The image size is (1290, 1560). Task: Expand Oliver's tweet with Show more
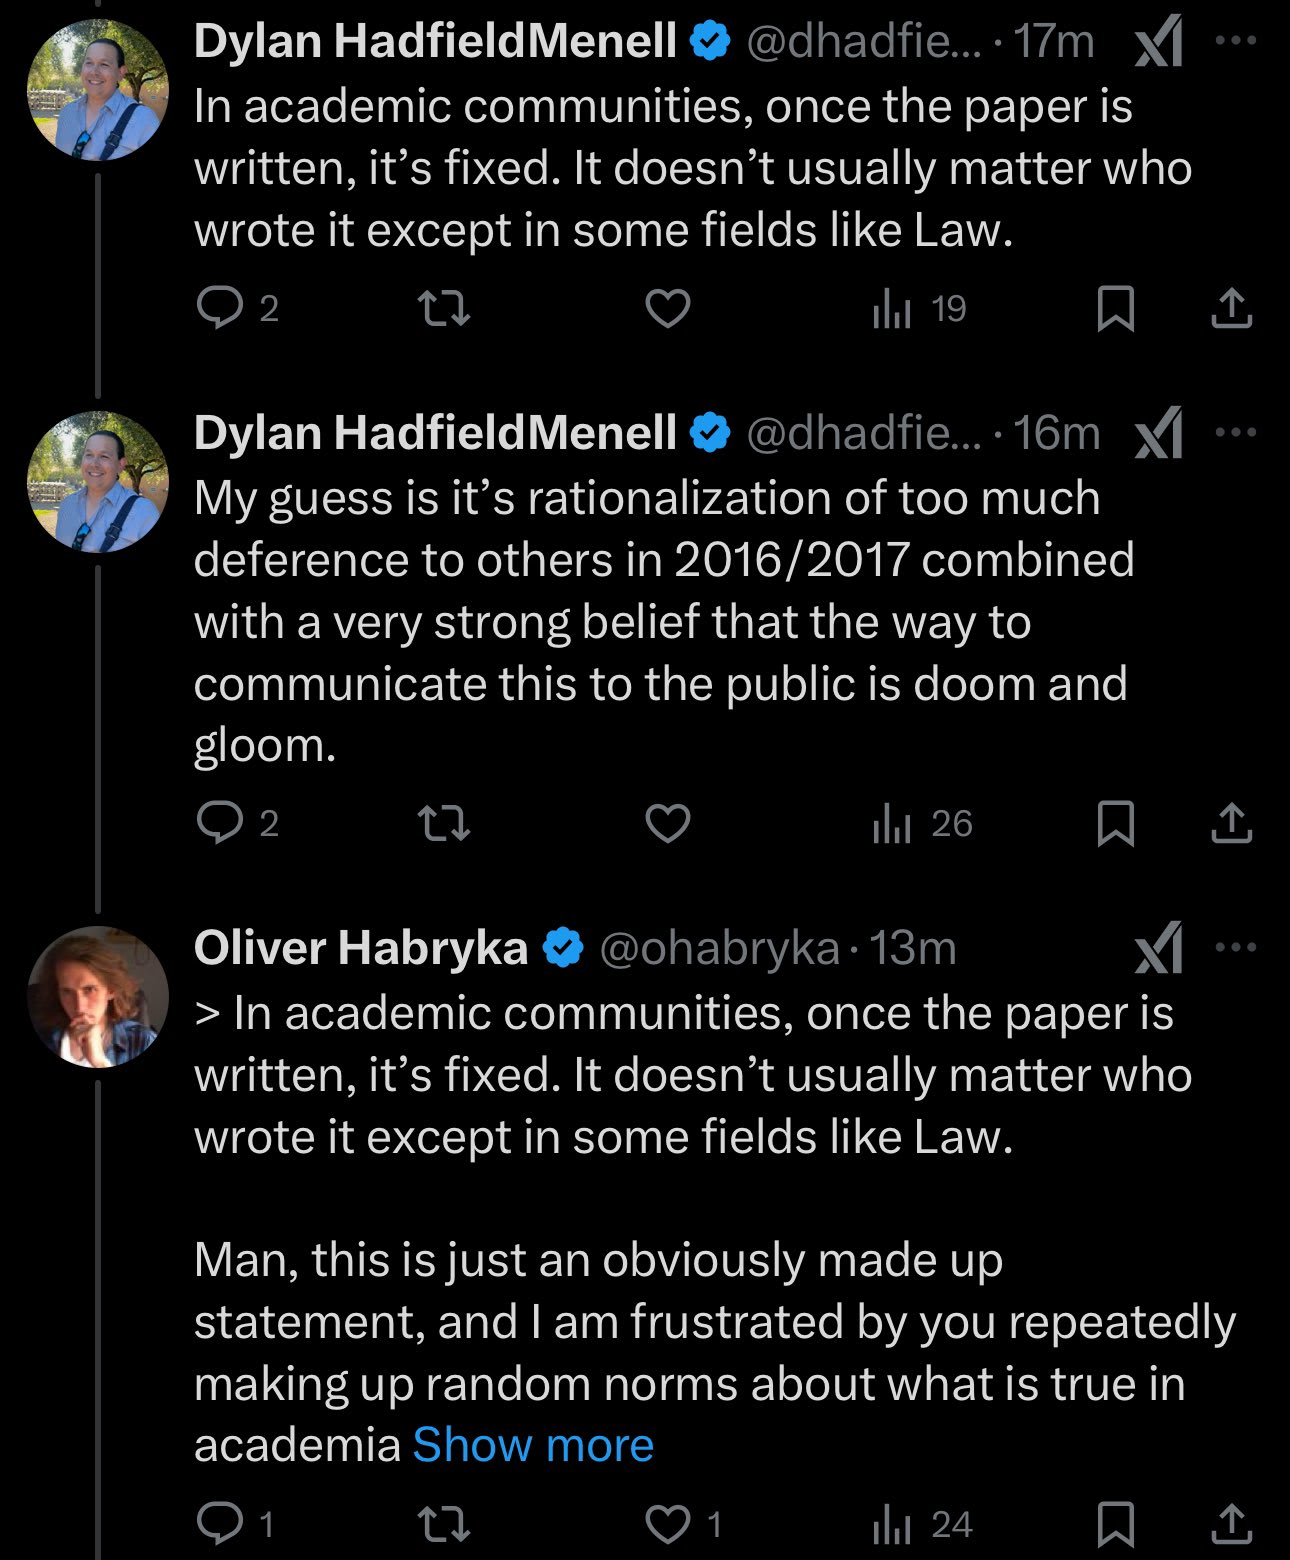533,1445
